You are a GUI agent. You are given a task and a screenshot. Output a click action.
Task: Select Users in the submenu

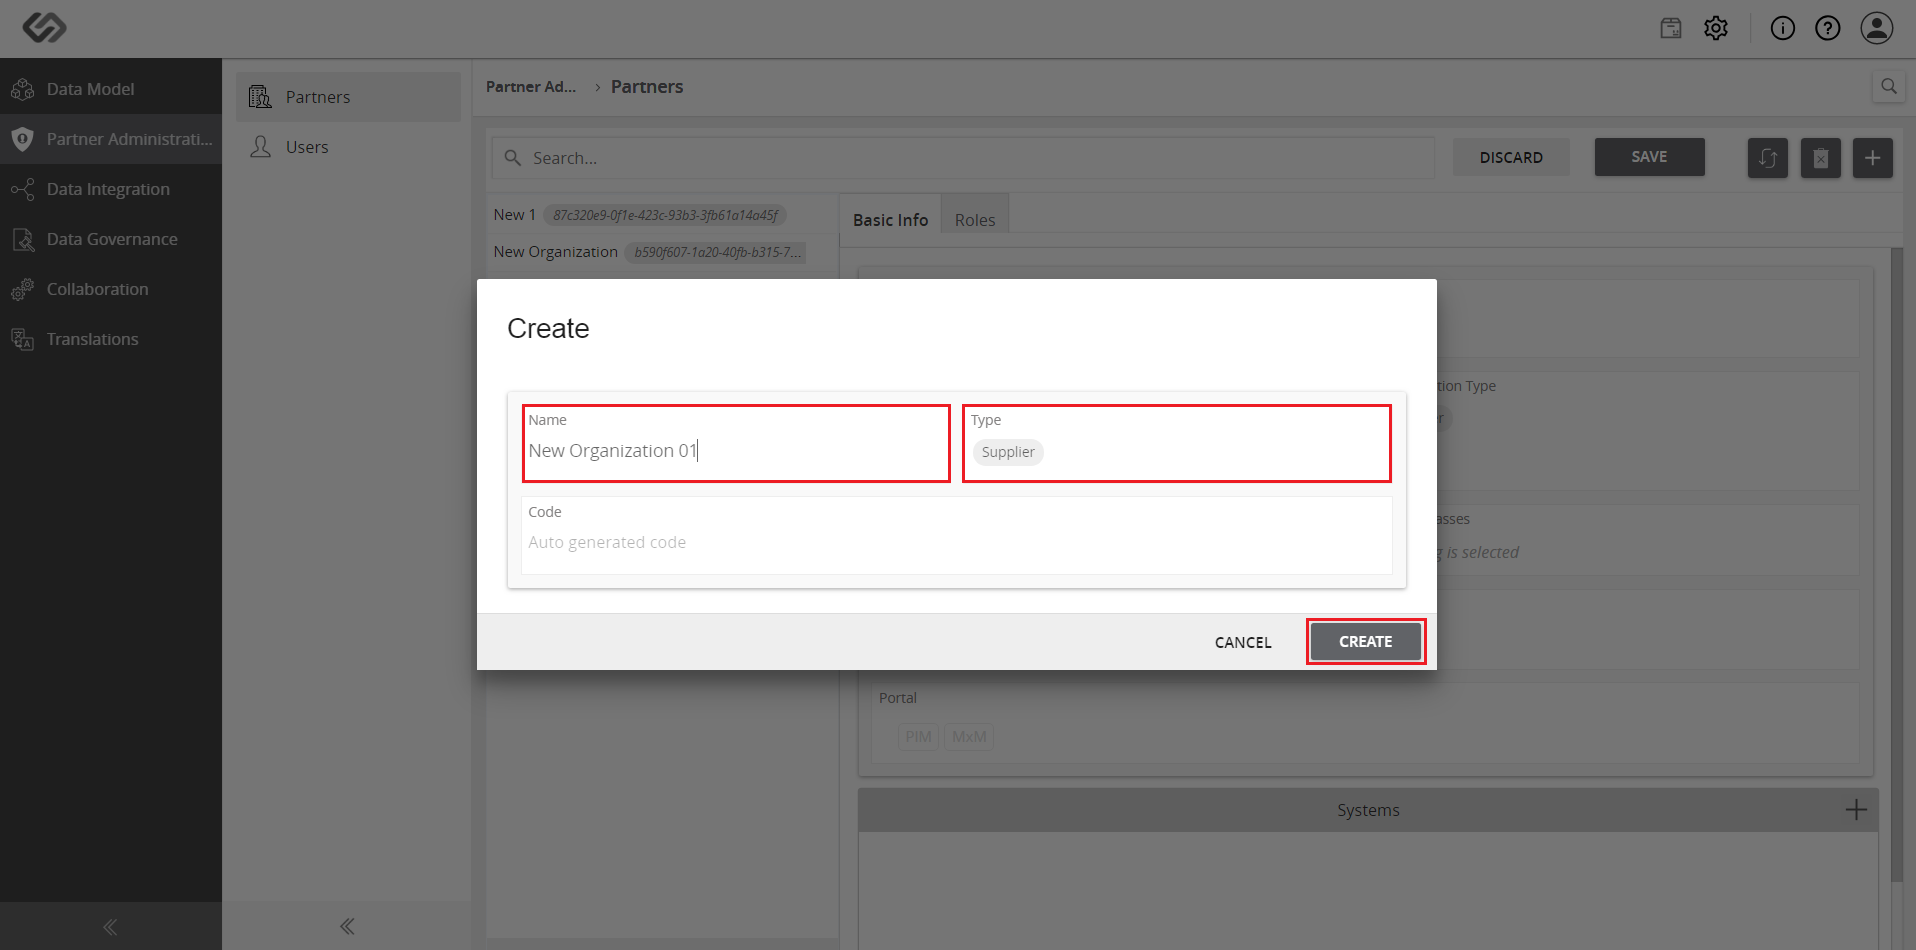348,147
